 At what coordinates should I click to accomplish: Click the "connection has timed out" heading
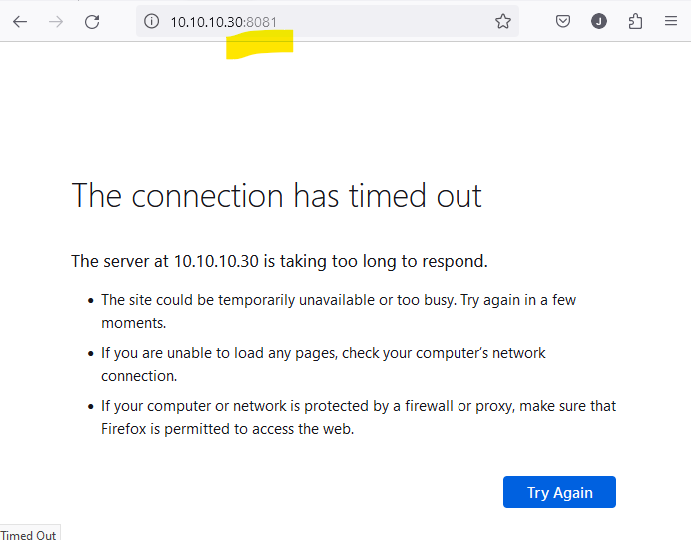(x=276, y=195)
